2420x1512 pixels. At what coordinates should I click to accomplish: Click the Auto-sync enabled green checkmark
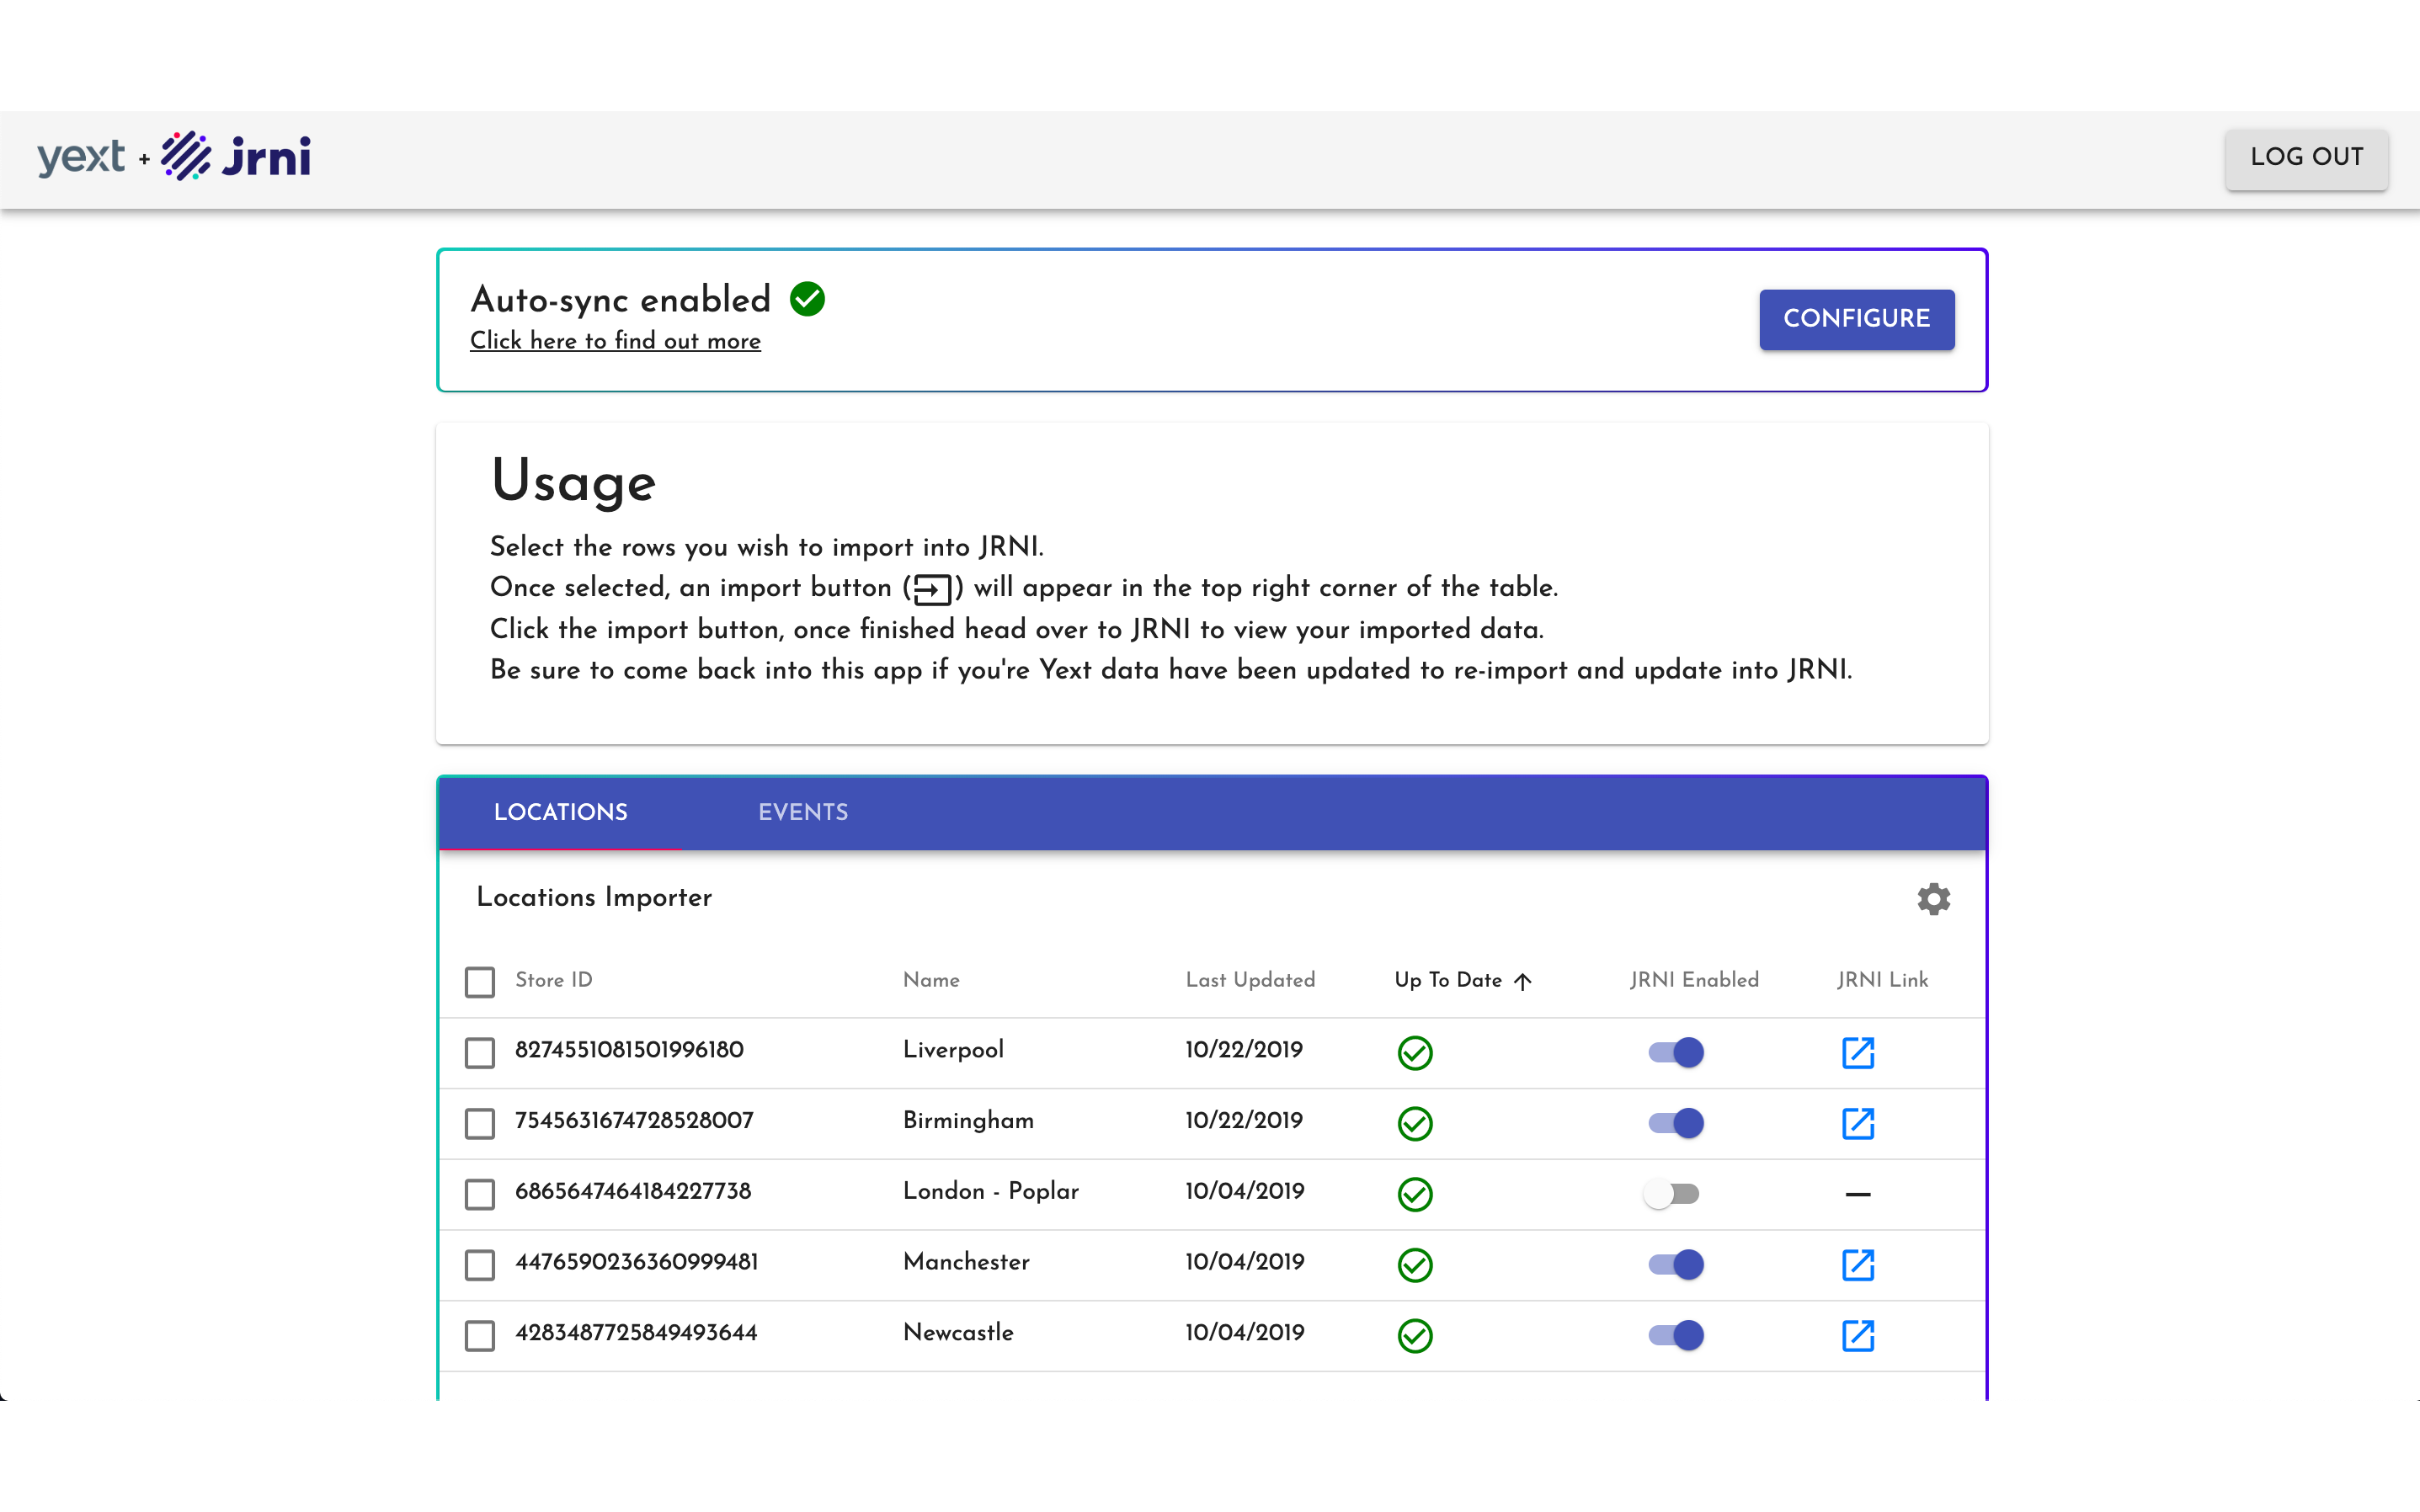coord(807,299)
